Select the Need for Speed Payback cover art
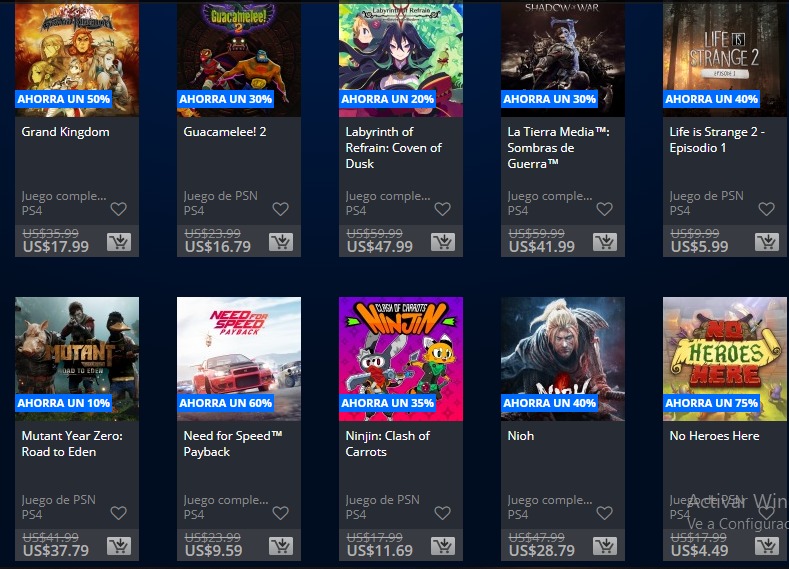Screen dimensions: 789x569 coord(239,359)
